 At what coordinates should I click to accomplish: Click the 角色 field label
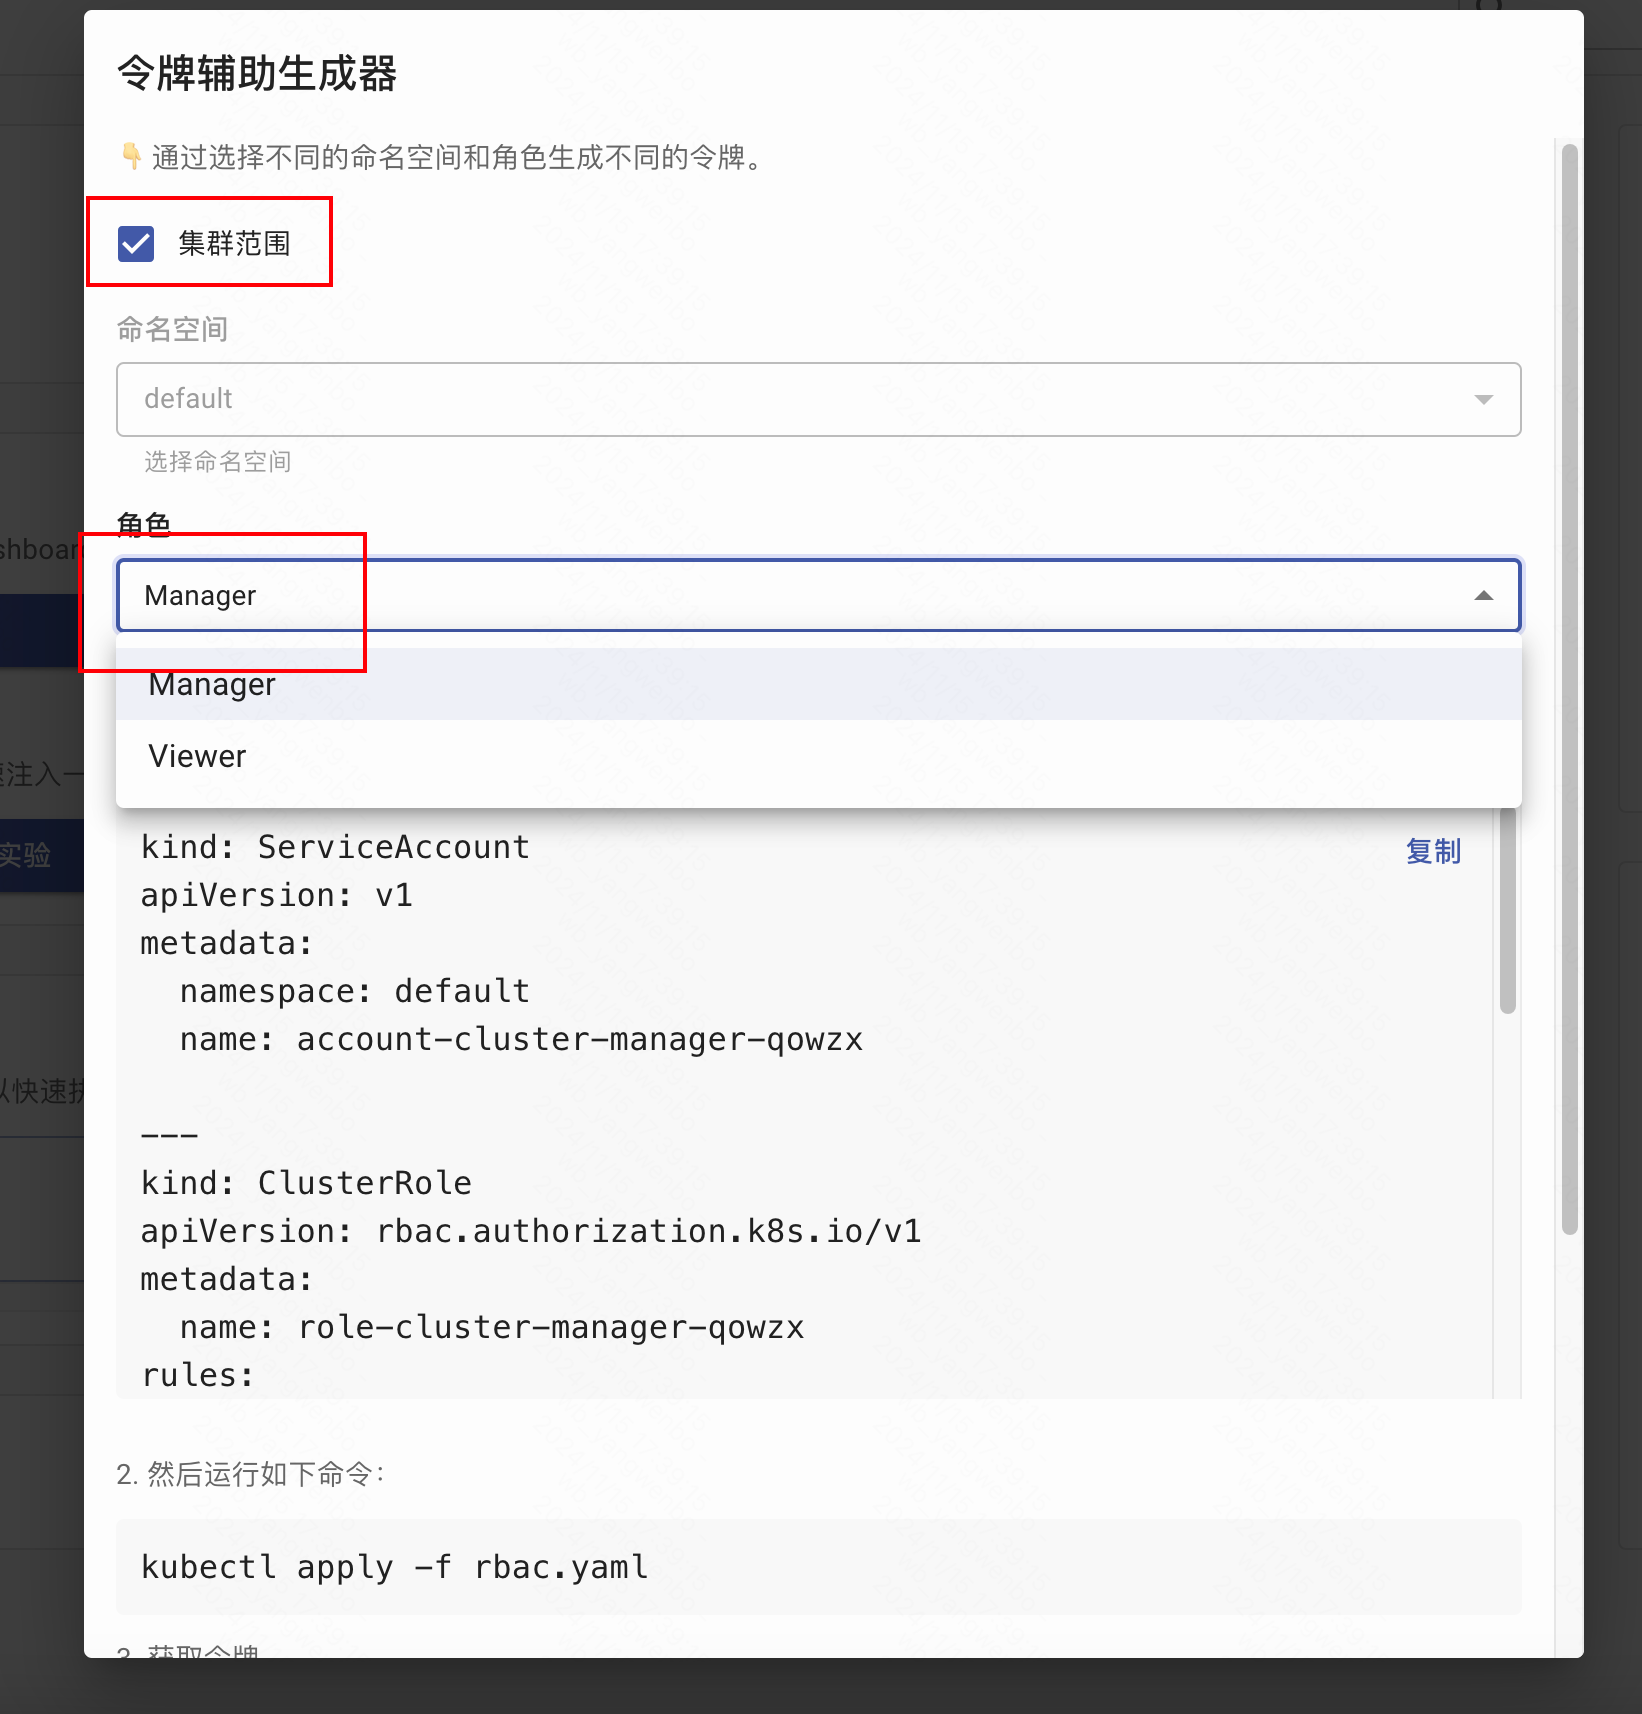144,524
